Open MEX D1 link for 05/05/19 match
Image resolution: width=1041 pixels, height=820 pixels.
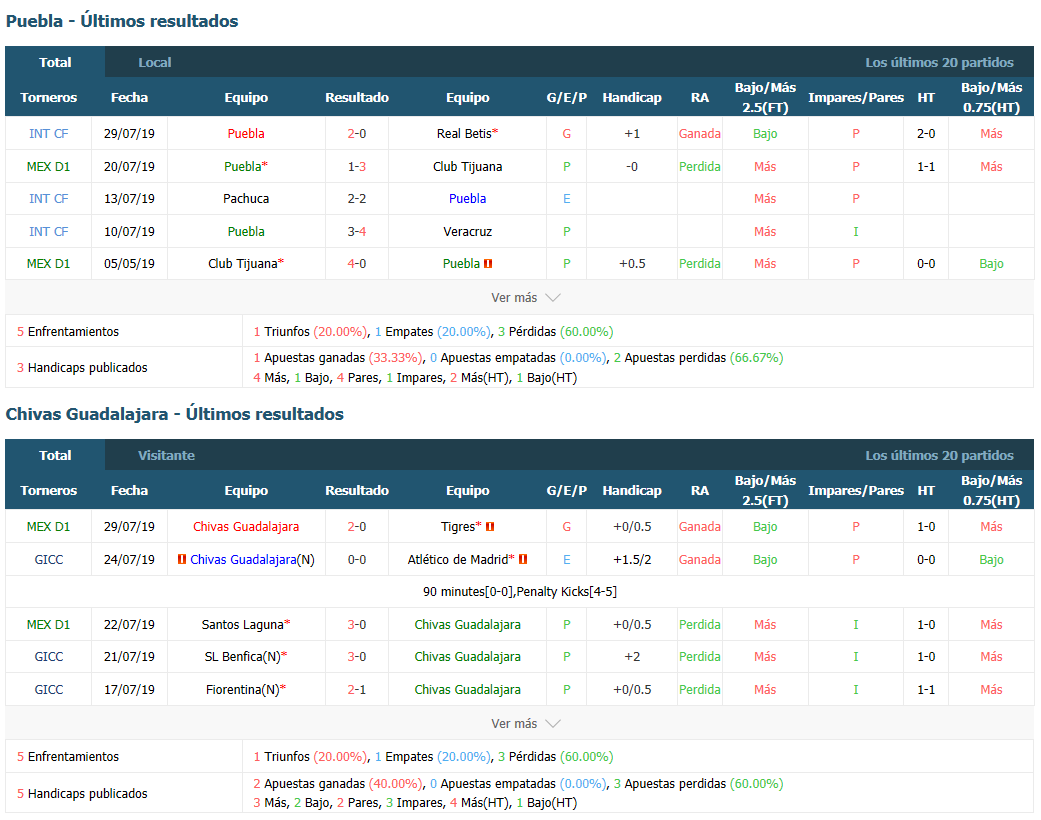(48, 264)
